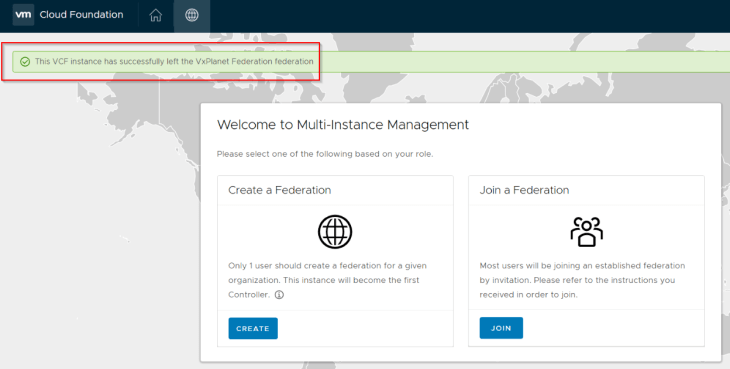Screen dimensions: 730x369
Task: Click the green success checkmark icon
Action: (x=25, y=61)
